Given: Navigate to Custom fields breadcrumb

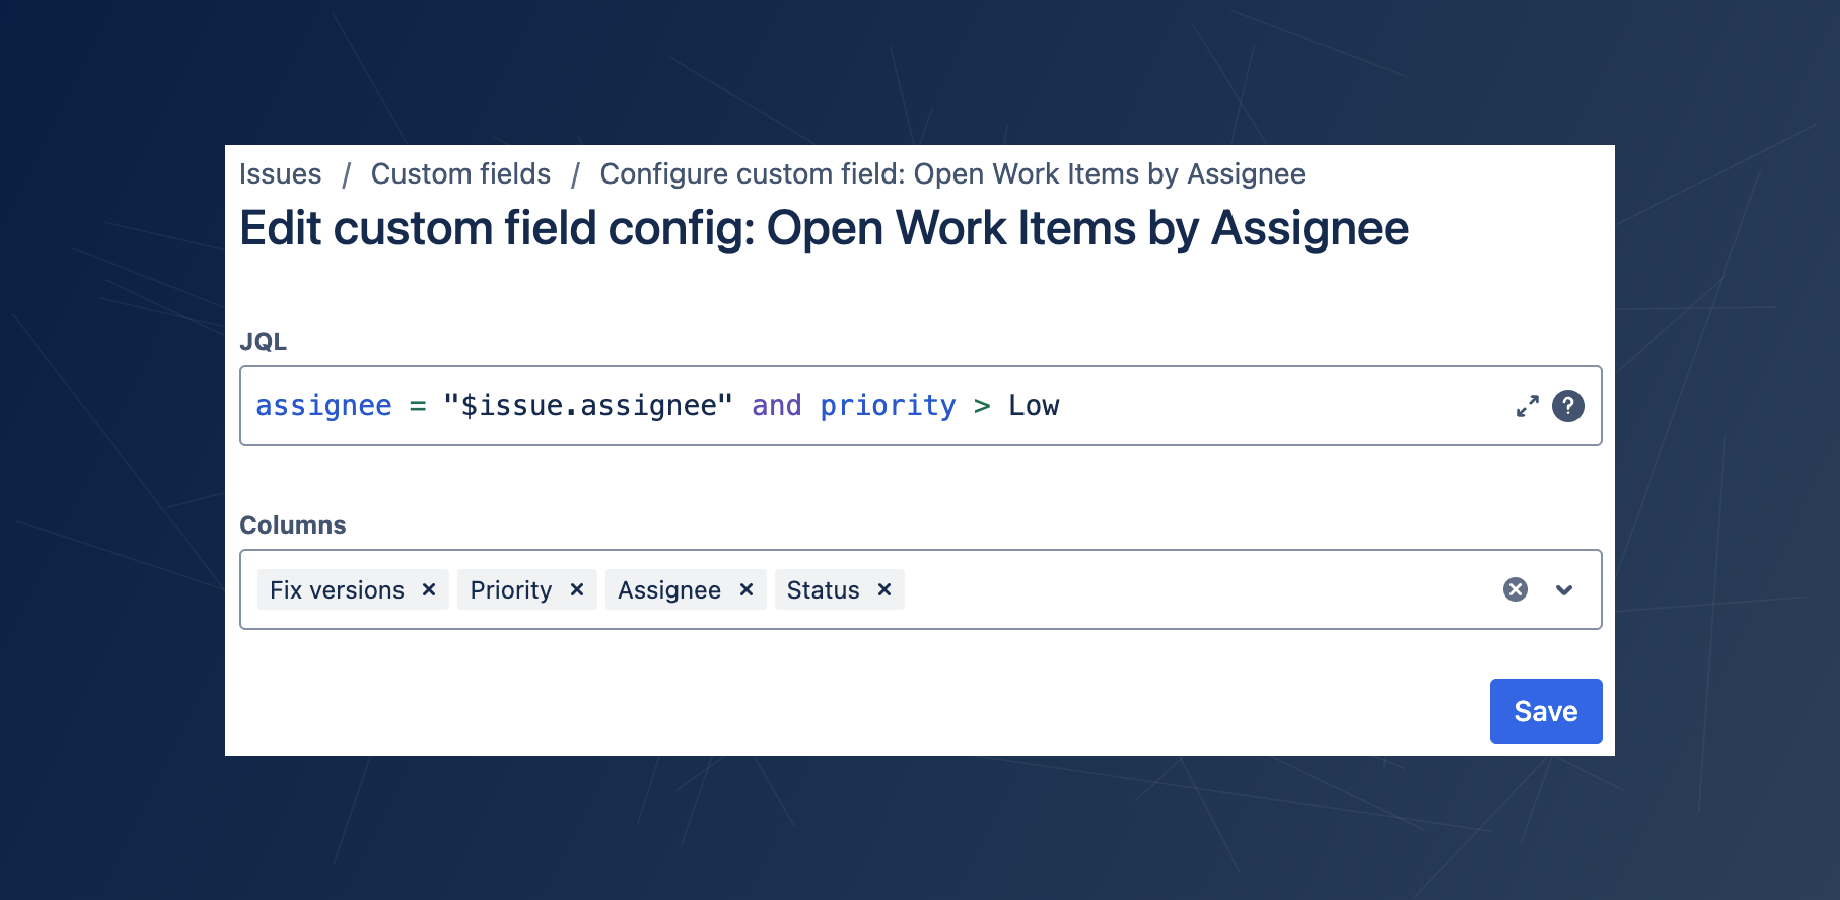Looking at the screenshot, I should click(x=461, y=174).
